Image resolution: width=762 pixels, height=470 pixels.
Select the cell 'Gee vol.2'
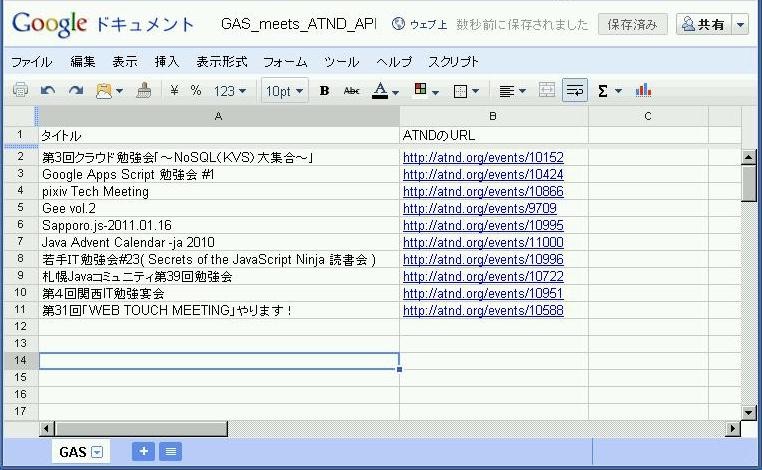[219, 209]
